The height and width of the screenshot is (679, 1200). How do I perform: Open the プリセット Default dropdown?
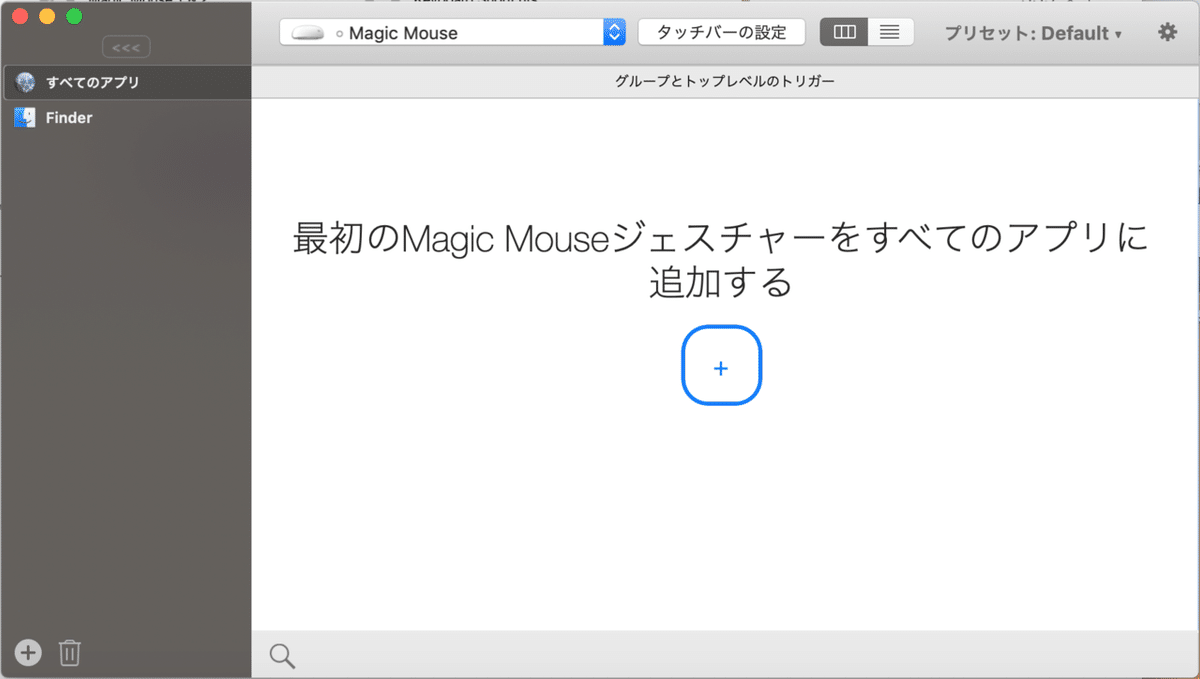click(1030, 32)
